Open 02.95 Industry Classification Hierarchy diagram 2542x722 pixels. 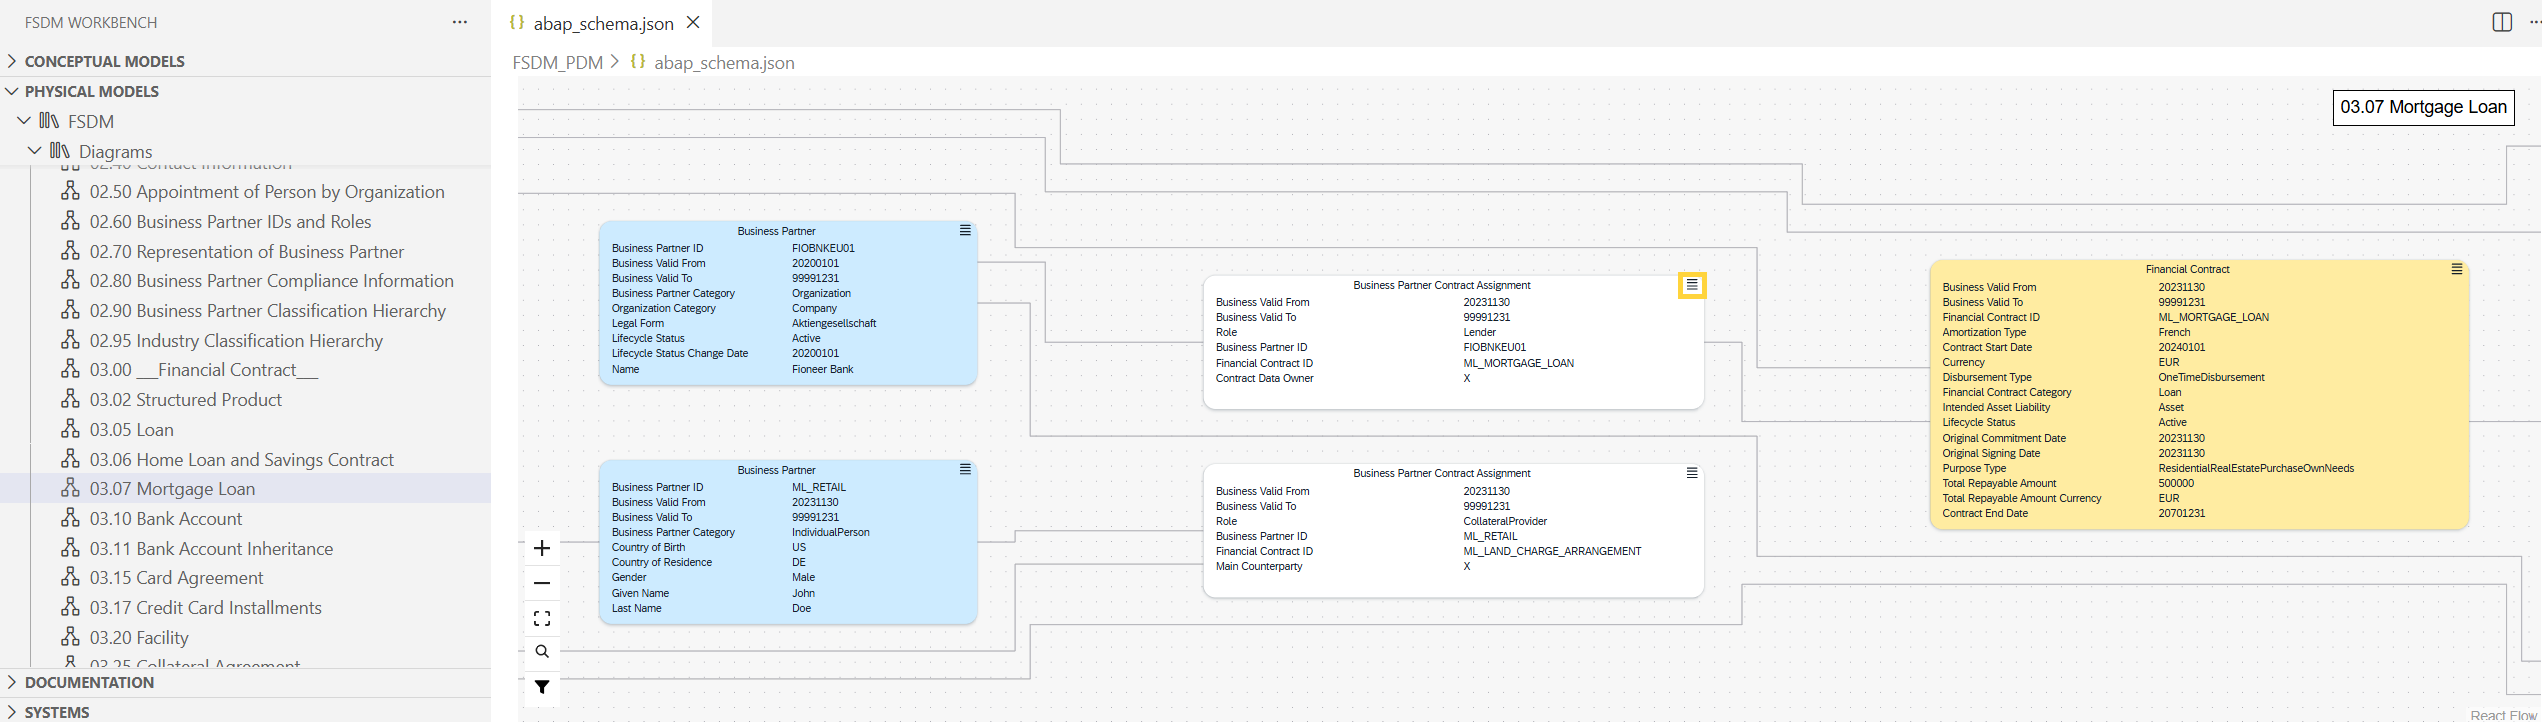click(x=236, y=340)
